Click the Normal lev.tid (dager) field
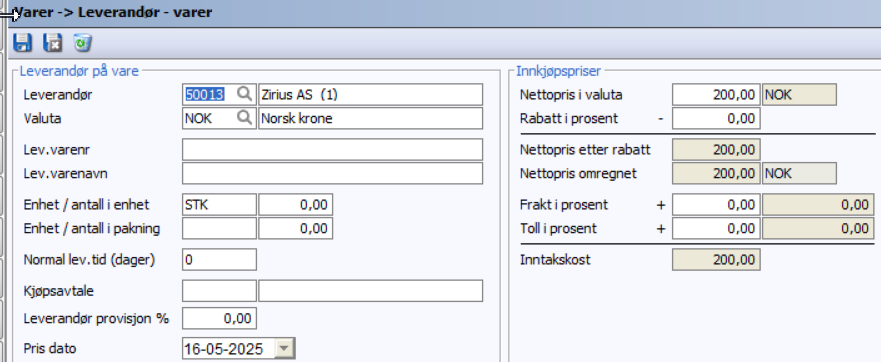Viewport: 881px width, 362px height. pyautogui.click(x=219, y=260)
